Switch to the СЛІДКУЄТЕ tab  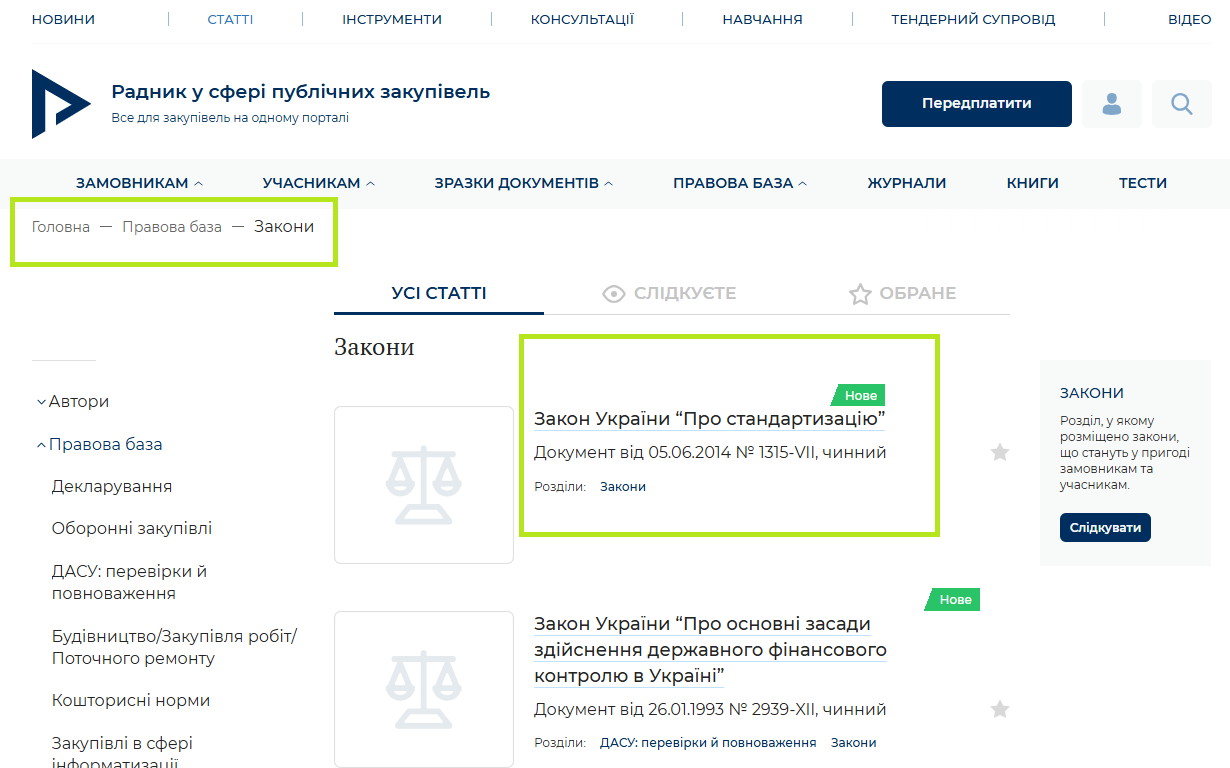(669, 293)
